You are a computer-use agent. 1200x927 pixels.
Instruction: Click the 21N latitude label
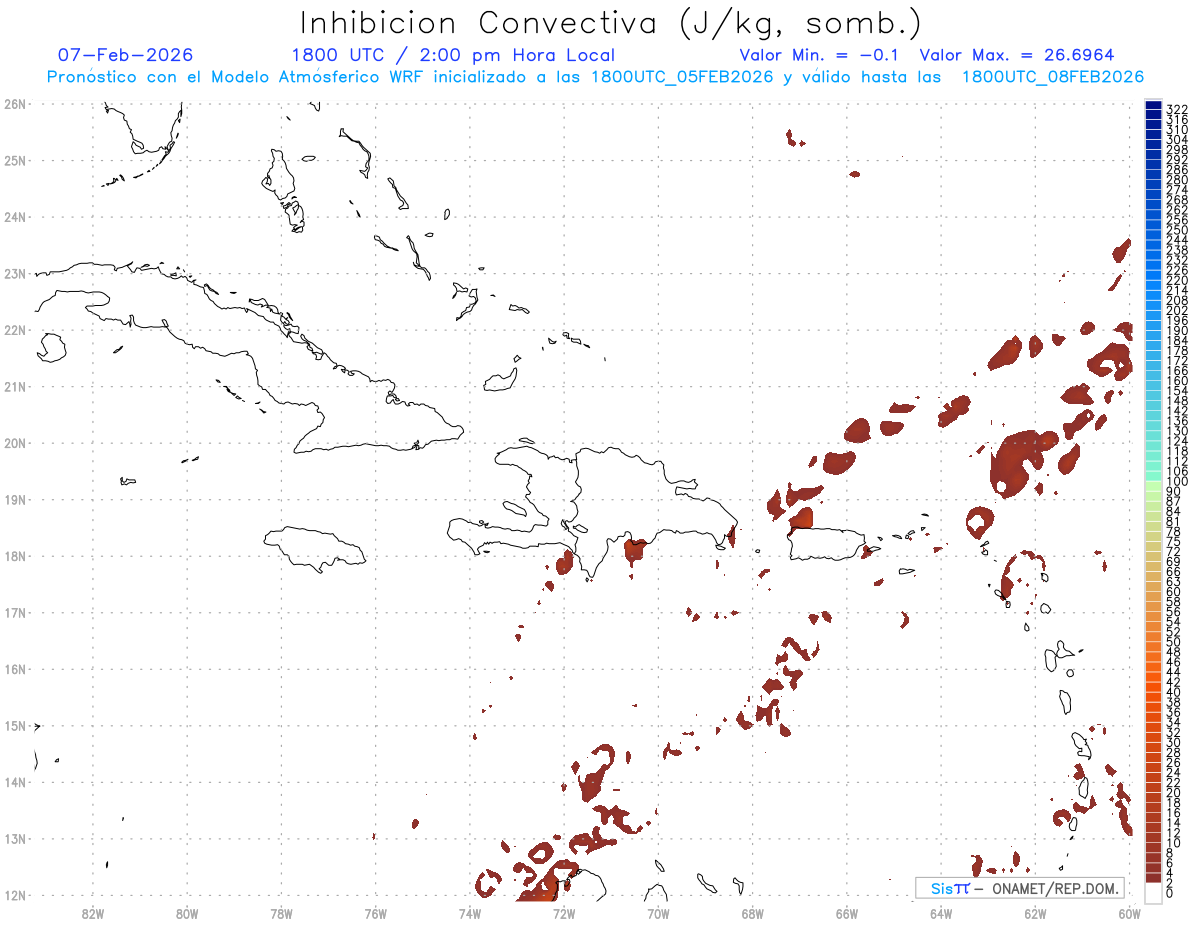click(x=14, y=386)
